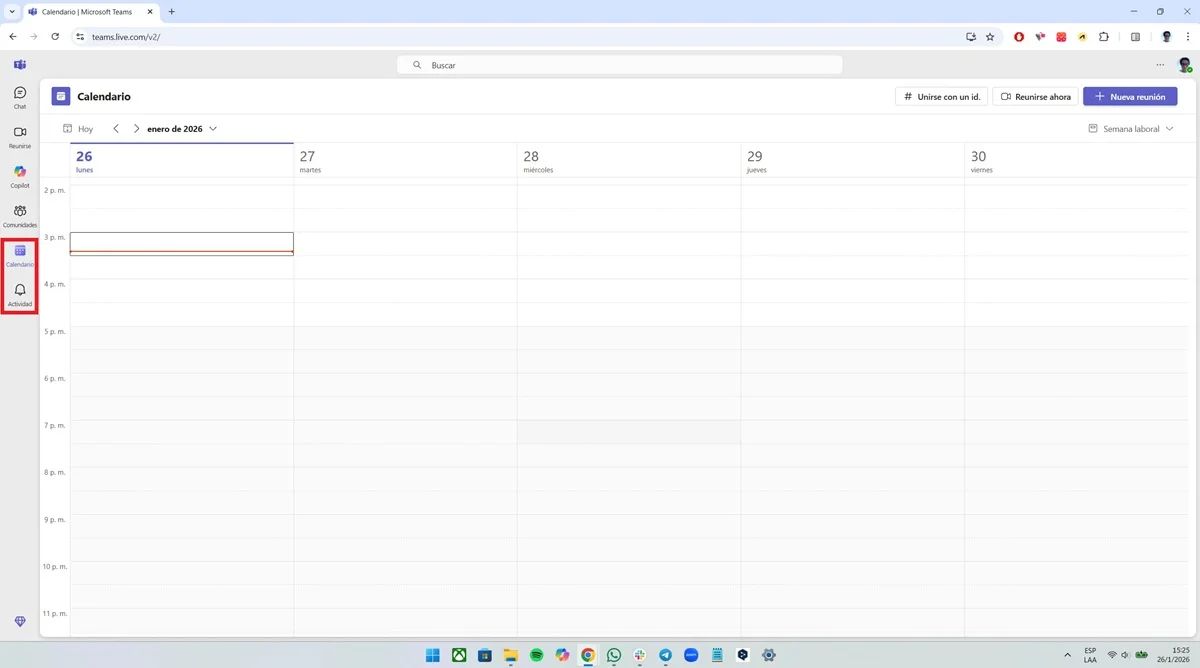This screenshot has height=668, width=1200.
Task: Open the Chat section in Teams sidebar
Action: (20, 97)
